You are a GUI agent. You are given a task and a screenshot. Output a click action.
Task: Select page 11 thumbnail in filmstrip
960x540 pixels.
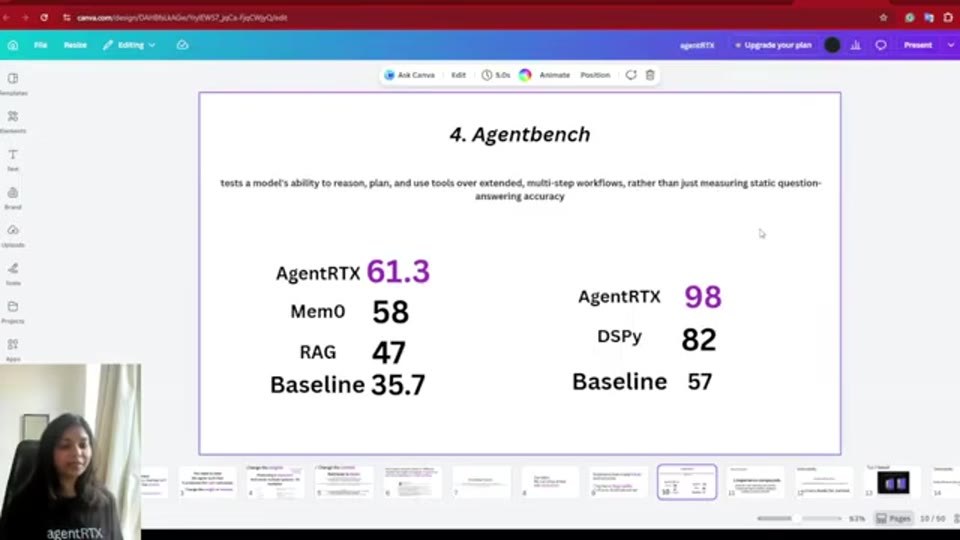[x=756, y=482]
